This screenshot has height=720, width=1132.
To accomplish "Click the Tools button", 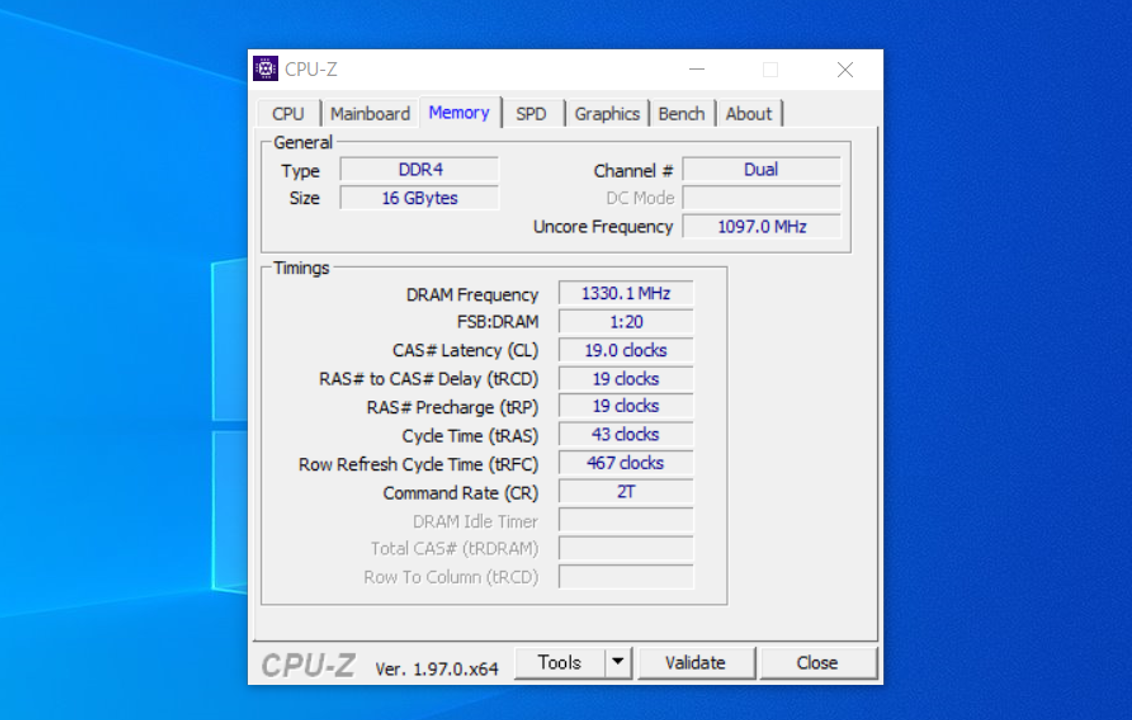I will click(560, 663).
